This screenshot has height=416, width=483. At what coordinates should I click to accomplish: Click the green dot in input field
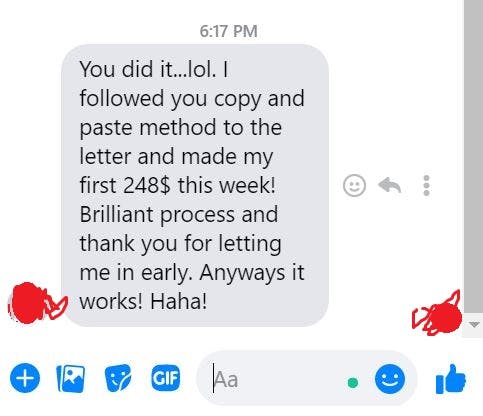(353, 382)
